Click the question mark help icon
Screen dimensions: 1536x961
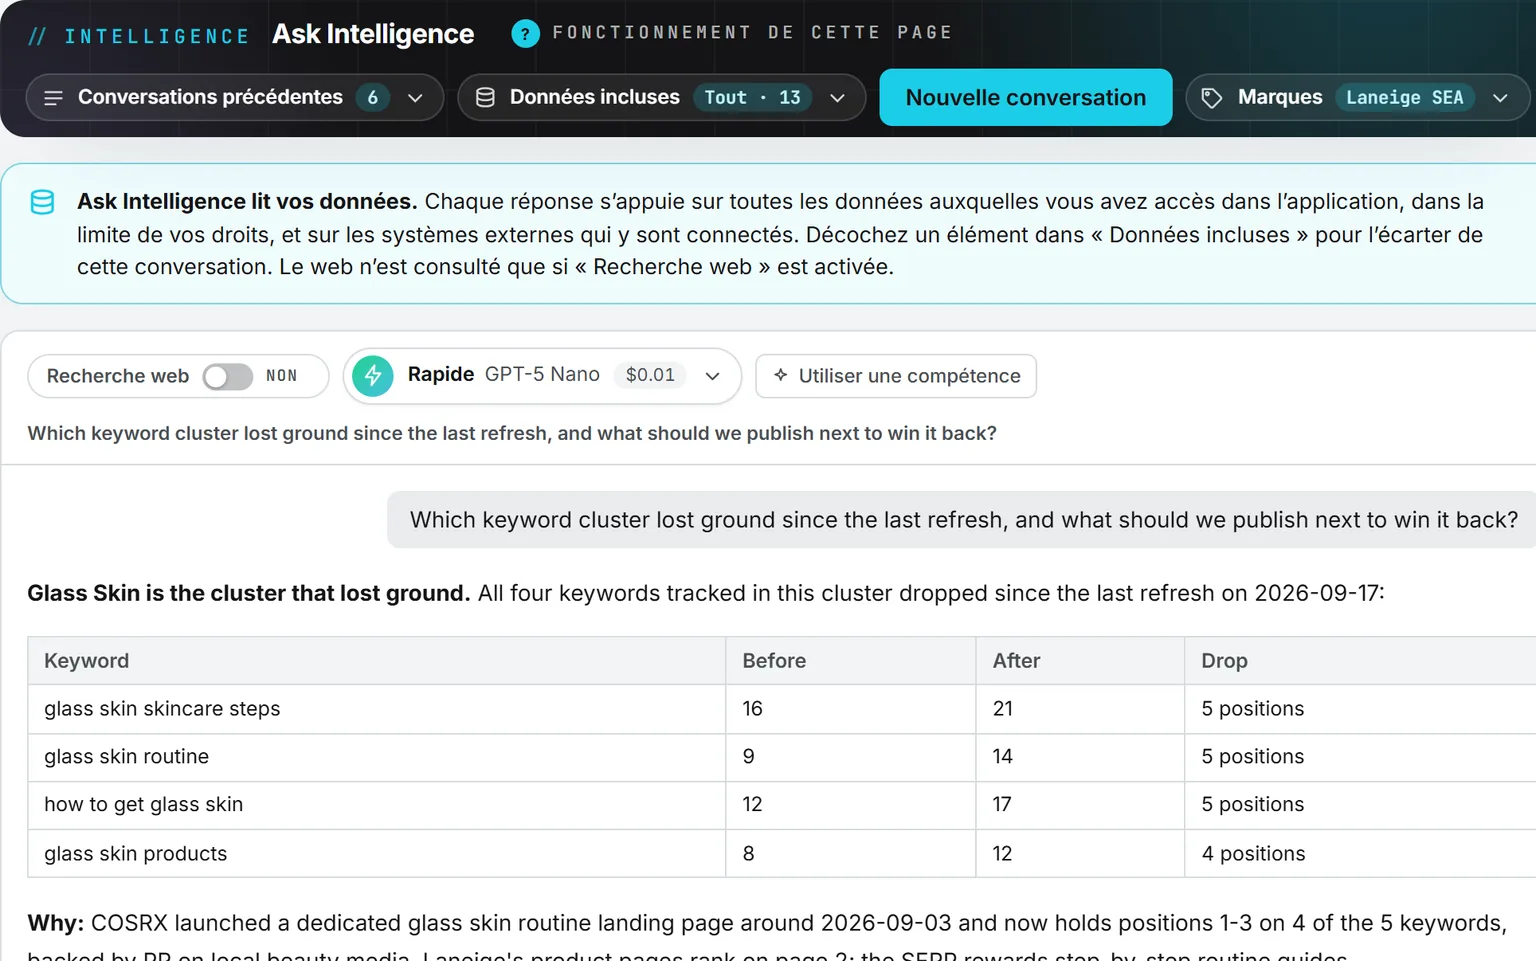pyautogui.click(x=525, y=34)
